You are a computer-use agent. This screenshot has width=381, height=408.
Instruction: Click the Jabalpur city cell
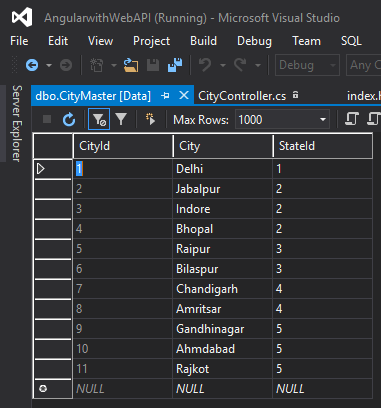click(x=223, y=189)
